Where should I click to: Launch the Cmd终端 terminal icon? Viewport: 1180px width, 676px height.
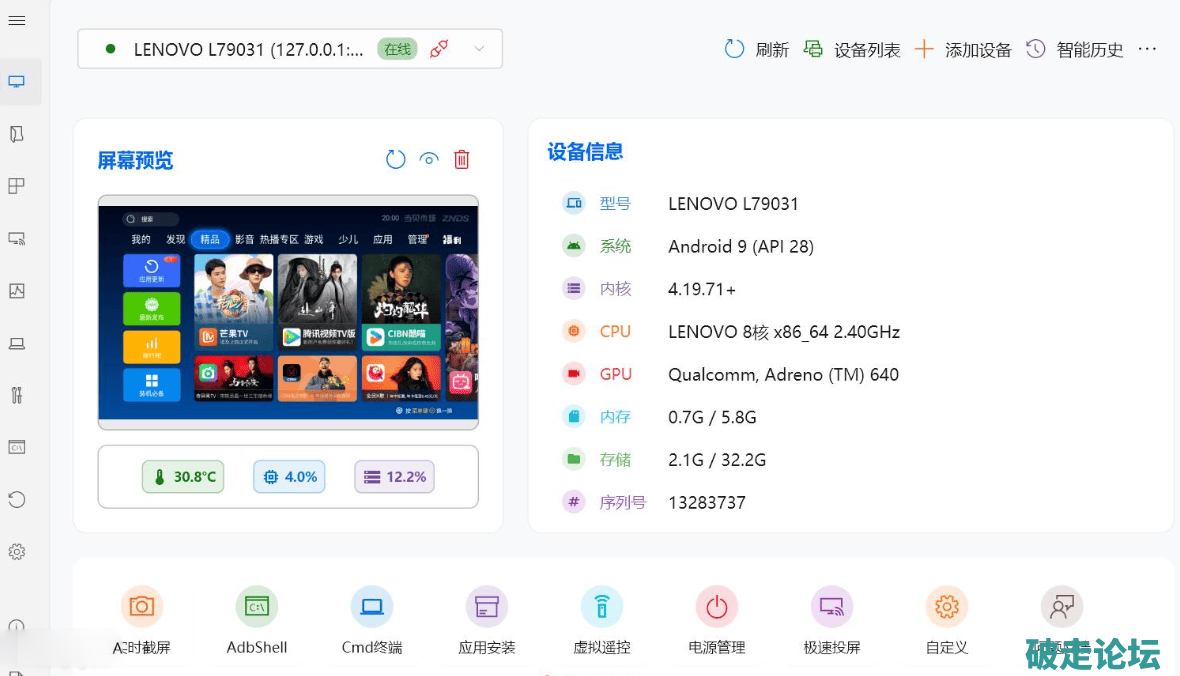[372, 607]
